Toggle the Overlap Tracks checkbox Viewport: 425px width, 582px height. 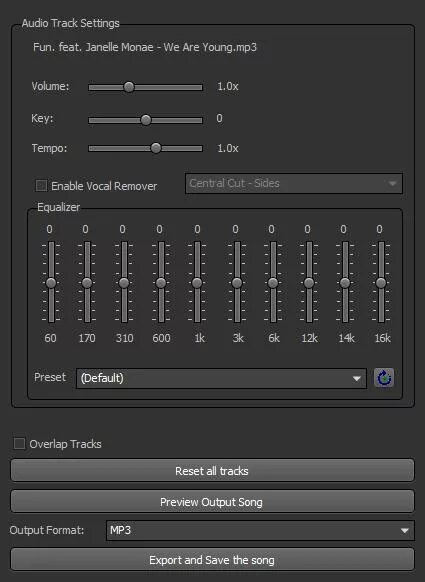pyautogui.click(x=19, y=444)
